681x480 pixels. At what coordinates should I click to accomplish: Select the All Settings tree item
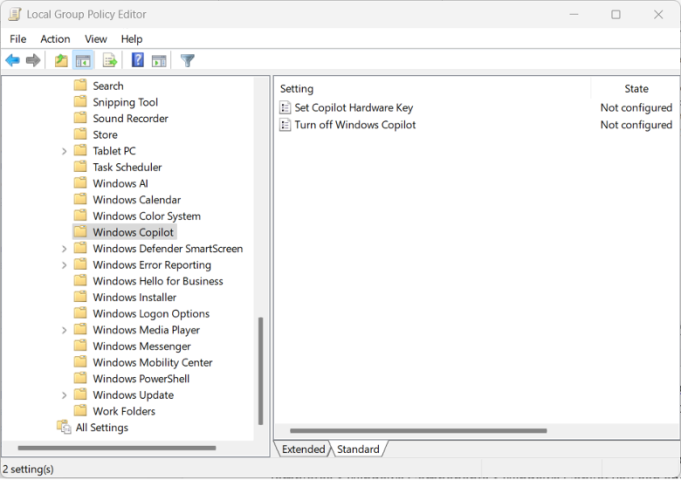coord(101,428)
